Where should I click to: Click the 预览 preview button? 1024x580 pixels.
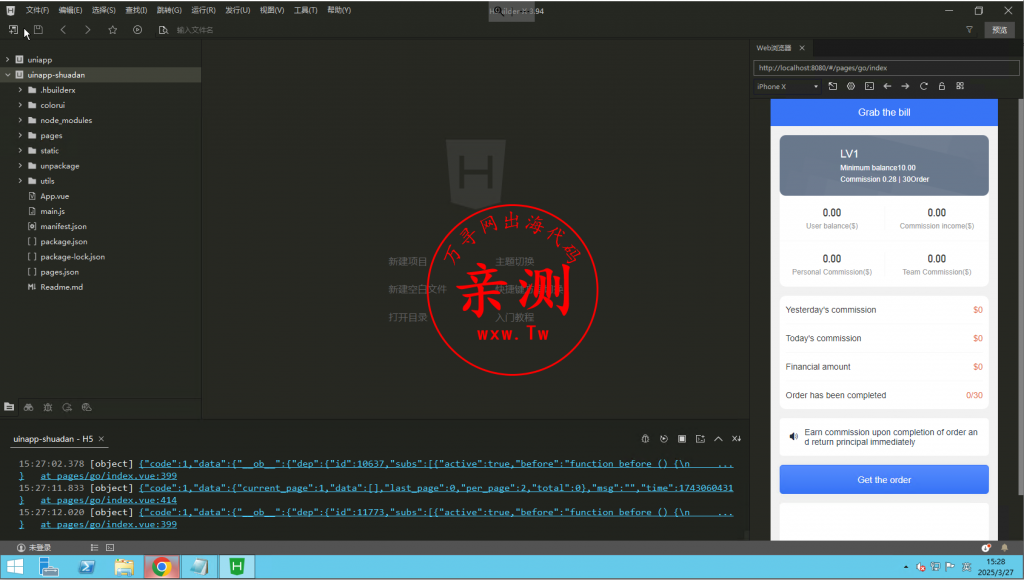pos(999,30)
